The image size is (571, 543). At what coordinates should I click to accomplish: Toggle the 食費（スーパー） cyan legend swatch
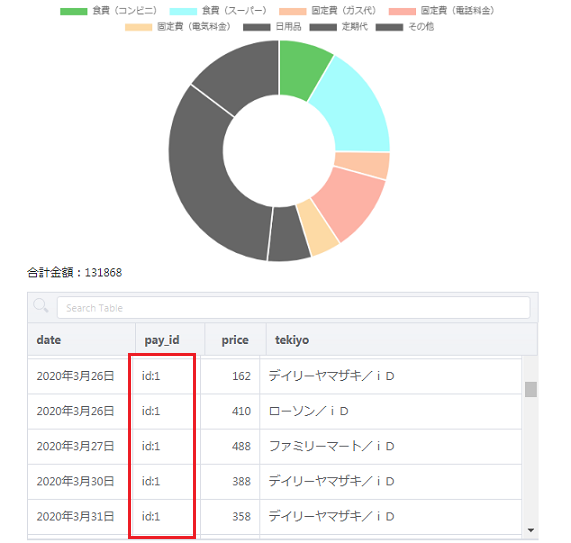(x=183, y=11)
